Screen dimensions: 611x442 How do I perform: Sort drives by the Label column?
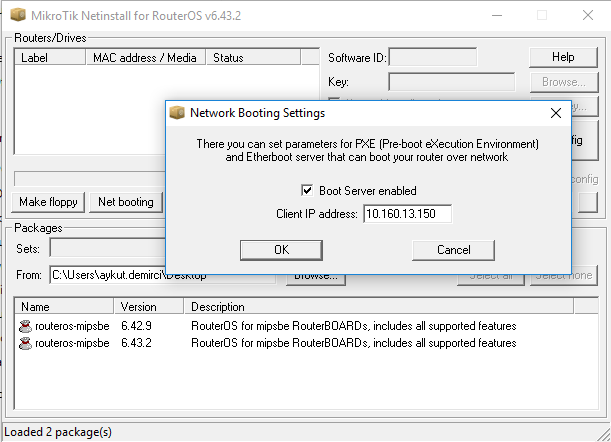click(50, 57)
